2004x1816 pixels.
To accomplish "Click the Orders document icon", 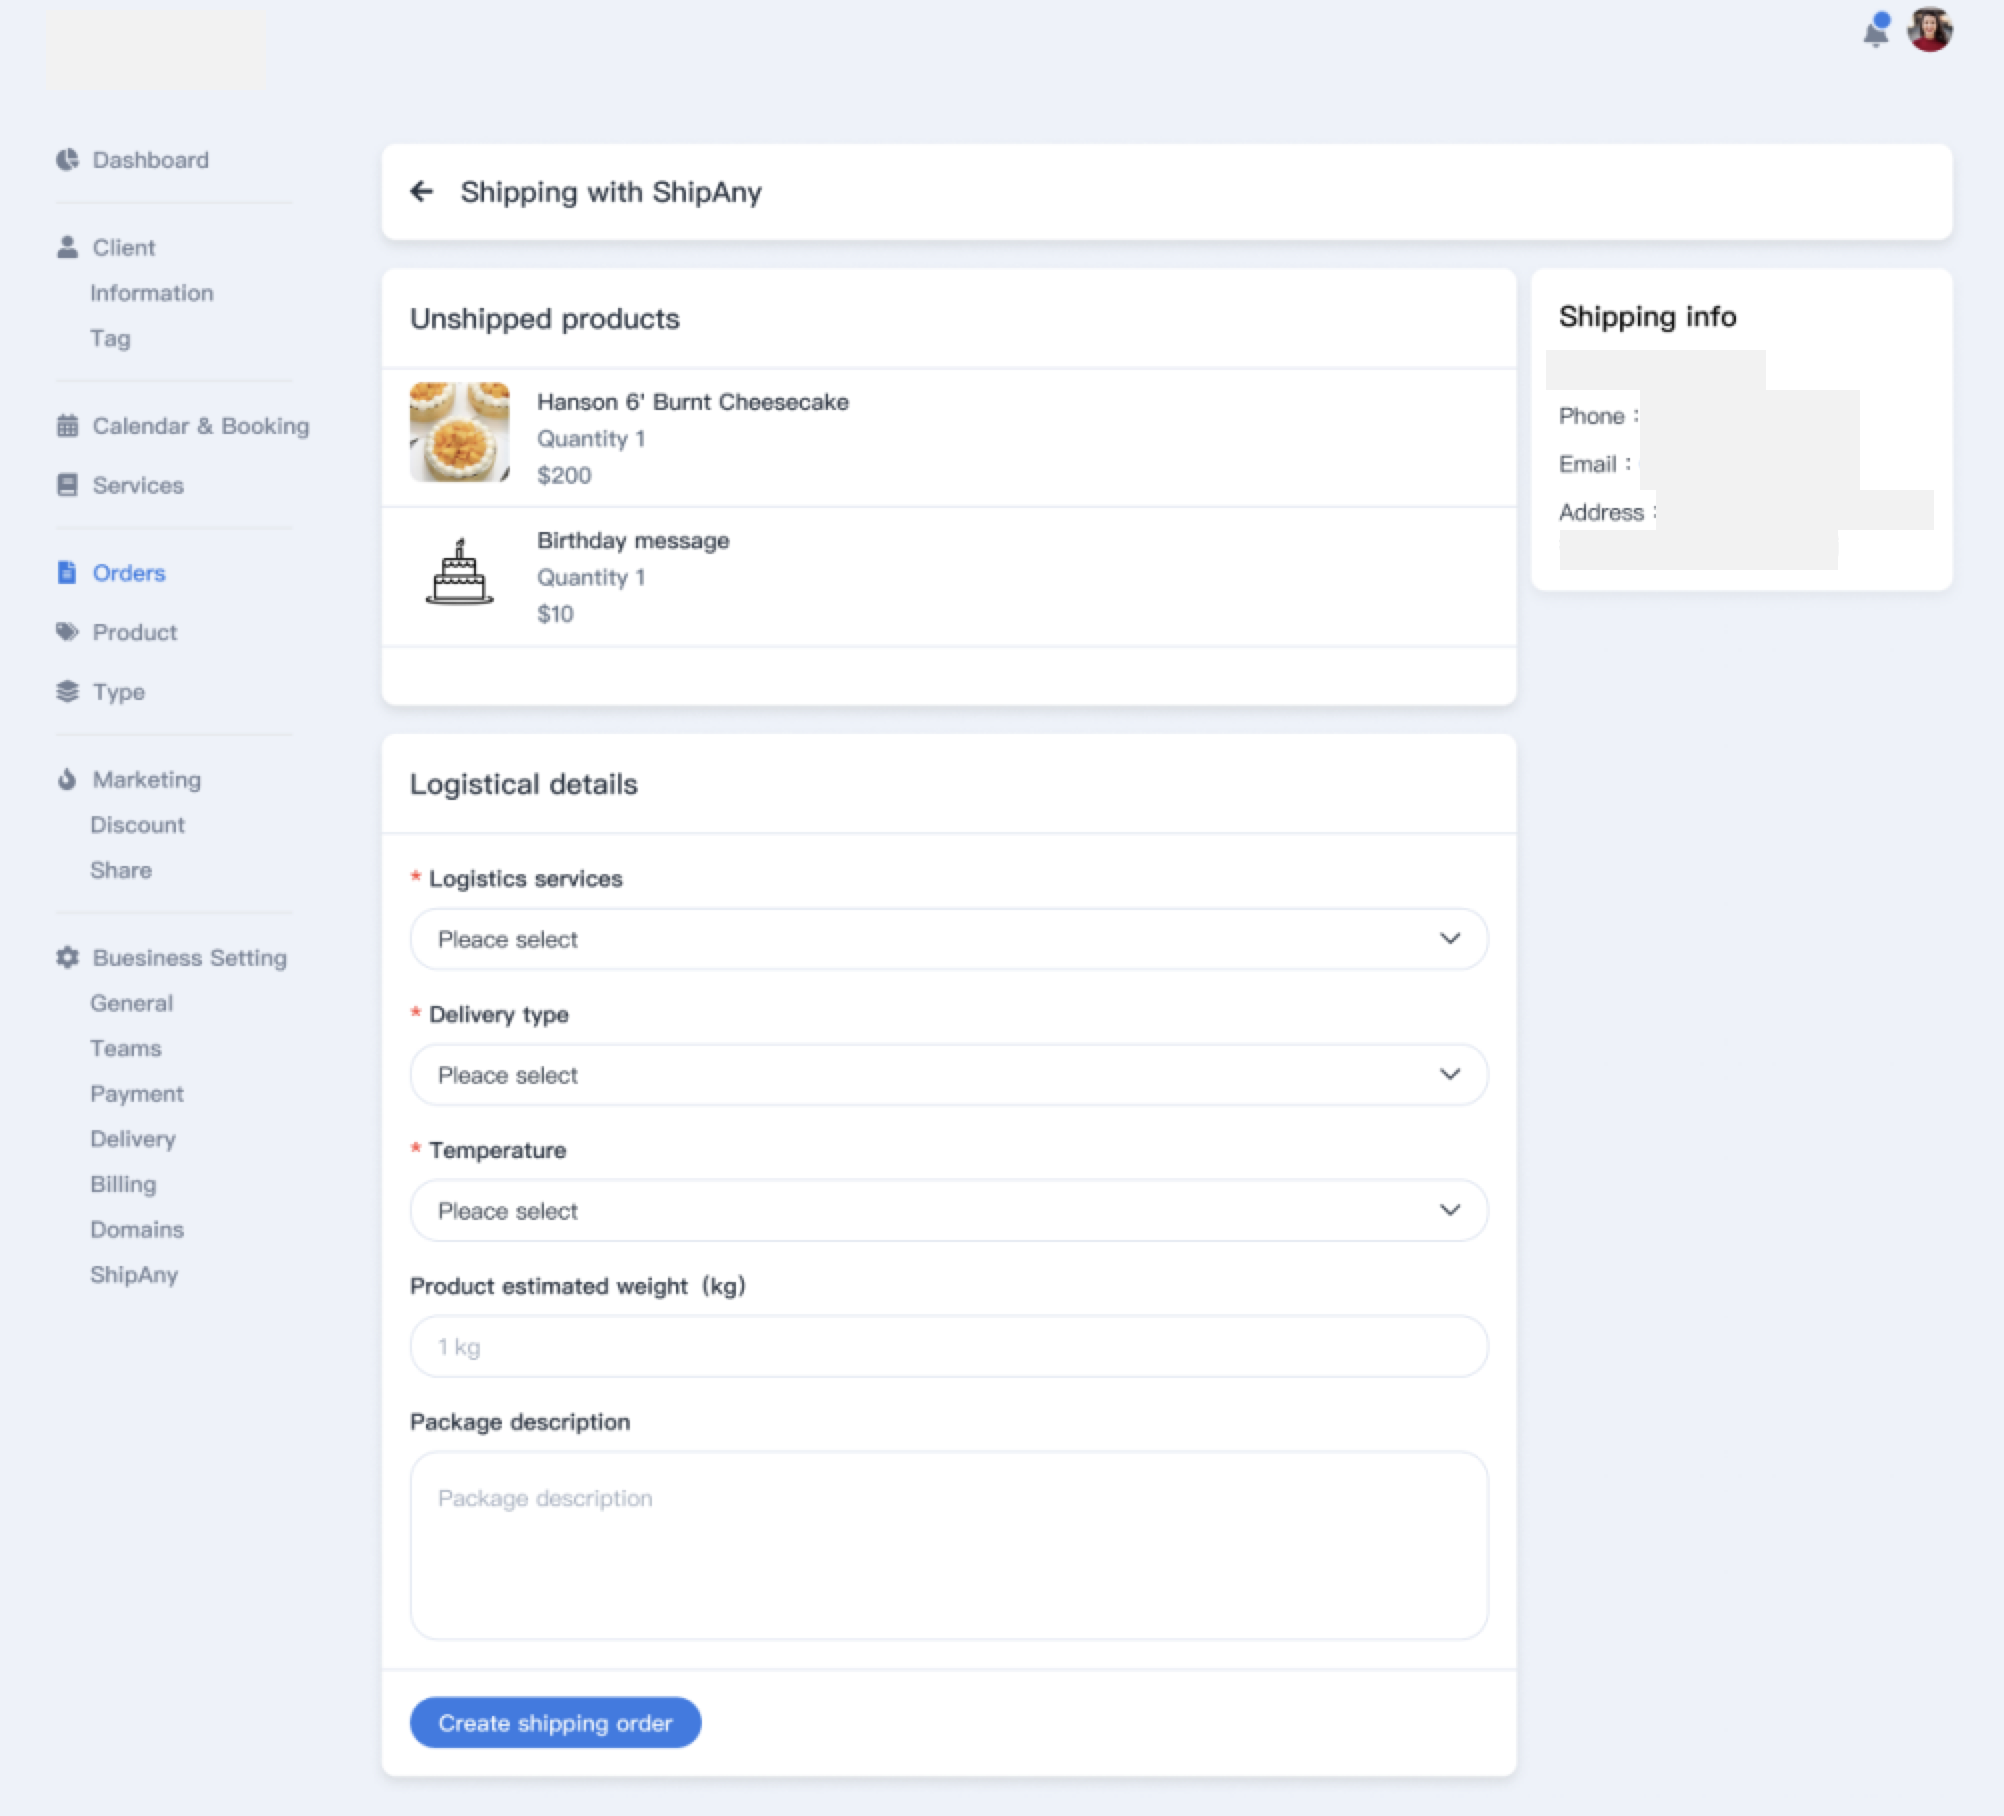I will (67, 573).
